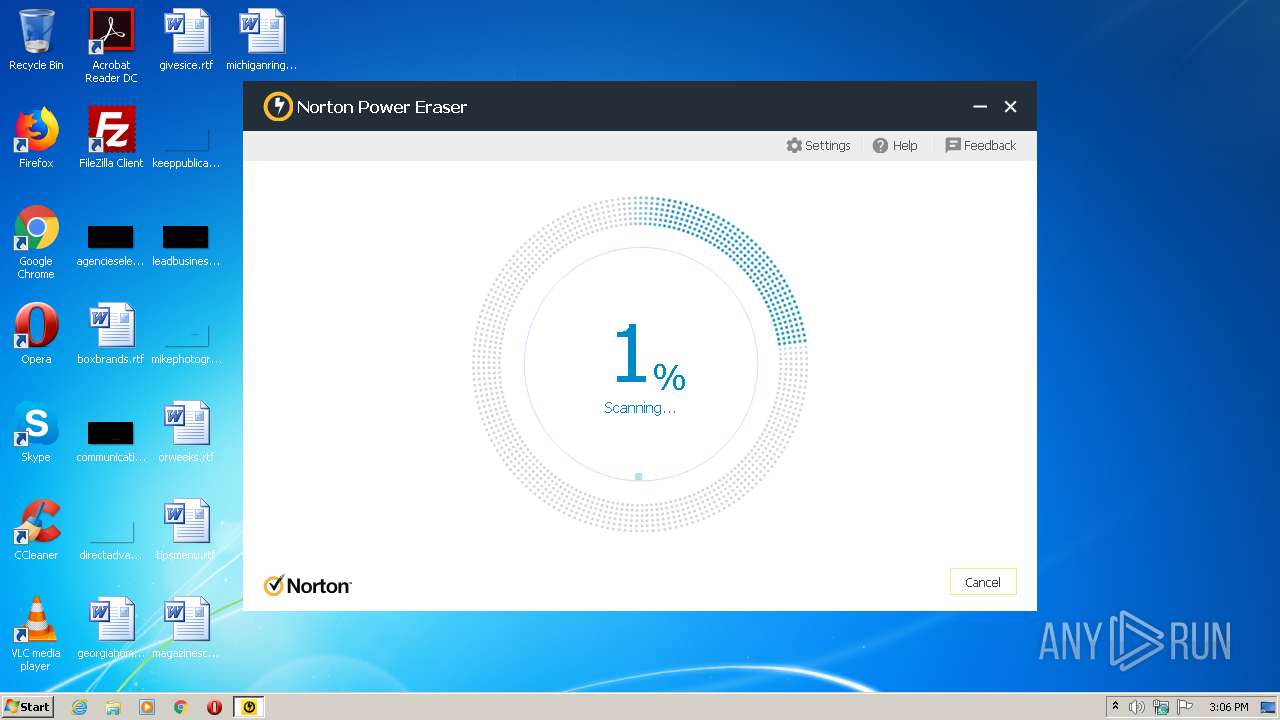Select the Firefox desktop shortcut
Image resolution: width=1280 pixels, height=720 pixels.
pos(36,138)
